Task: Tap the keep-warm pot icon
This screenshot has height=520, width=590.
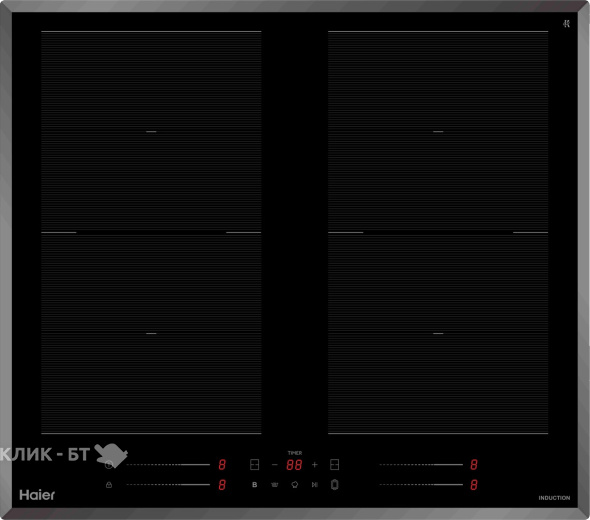Action: pos(275,485)
